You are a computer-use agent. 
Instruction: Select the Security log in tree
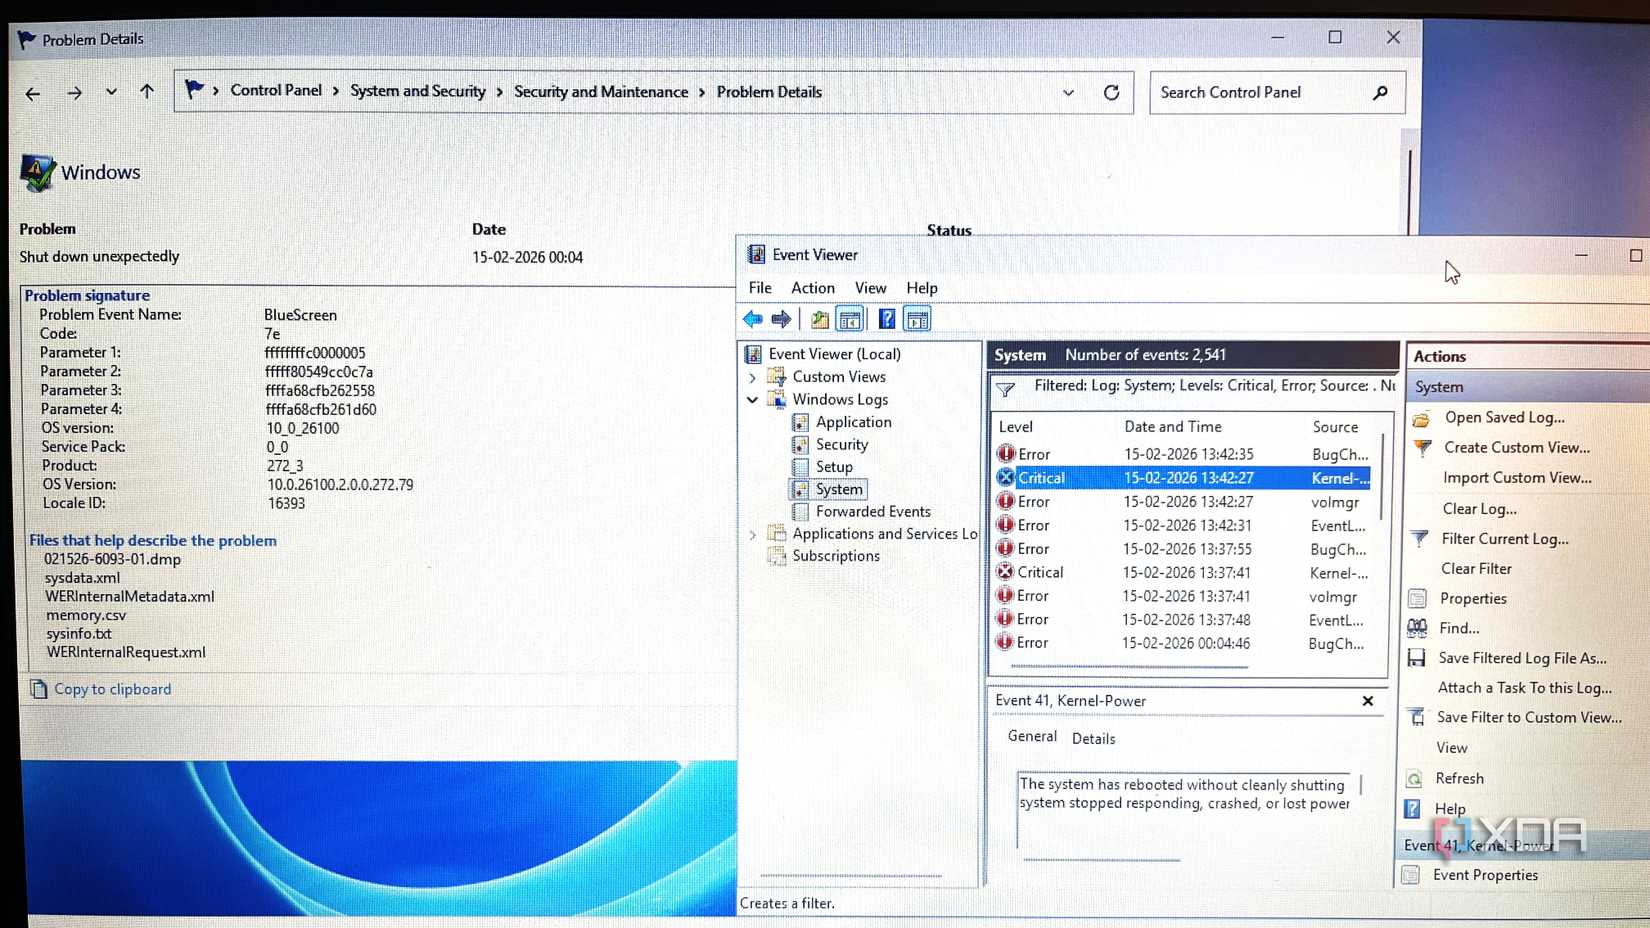[x=841, y=444]
